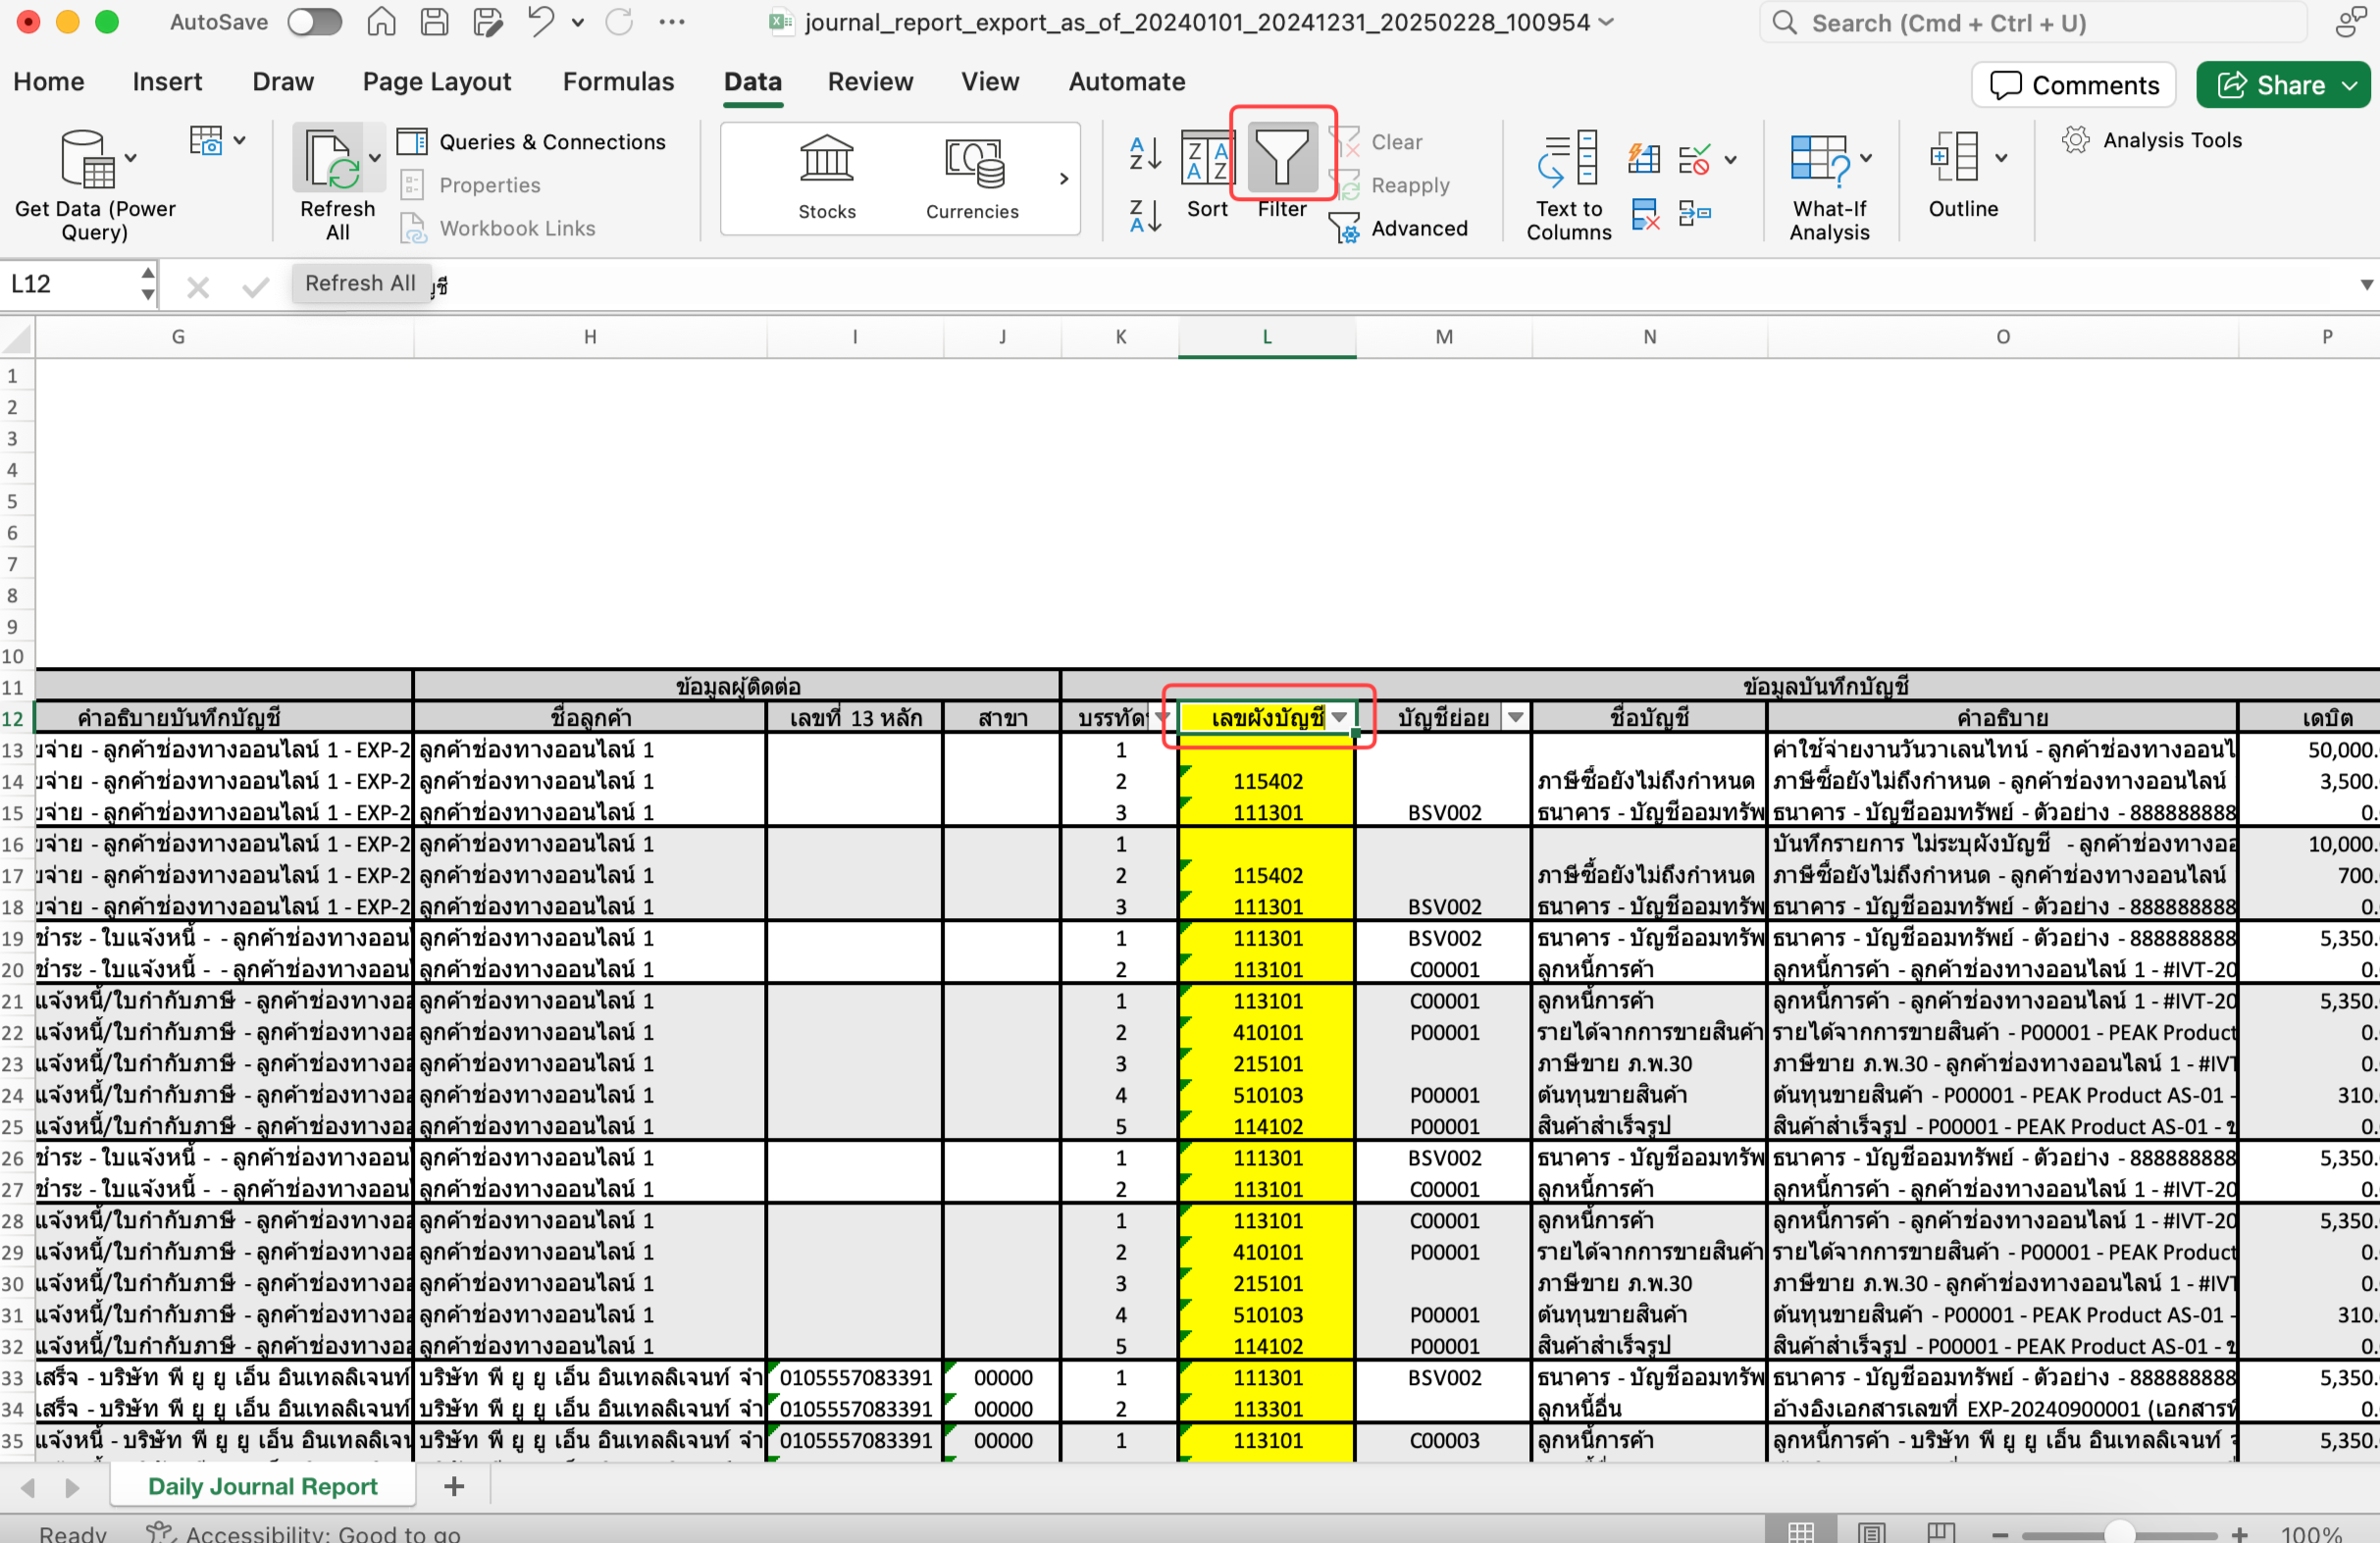Open the more commands ellipsis
2380x1543 pixels.
pyautogui.click(x=671, y=22)
